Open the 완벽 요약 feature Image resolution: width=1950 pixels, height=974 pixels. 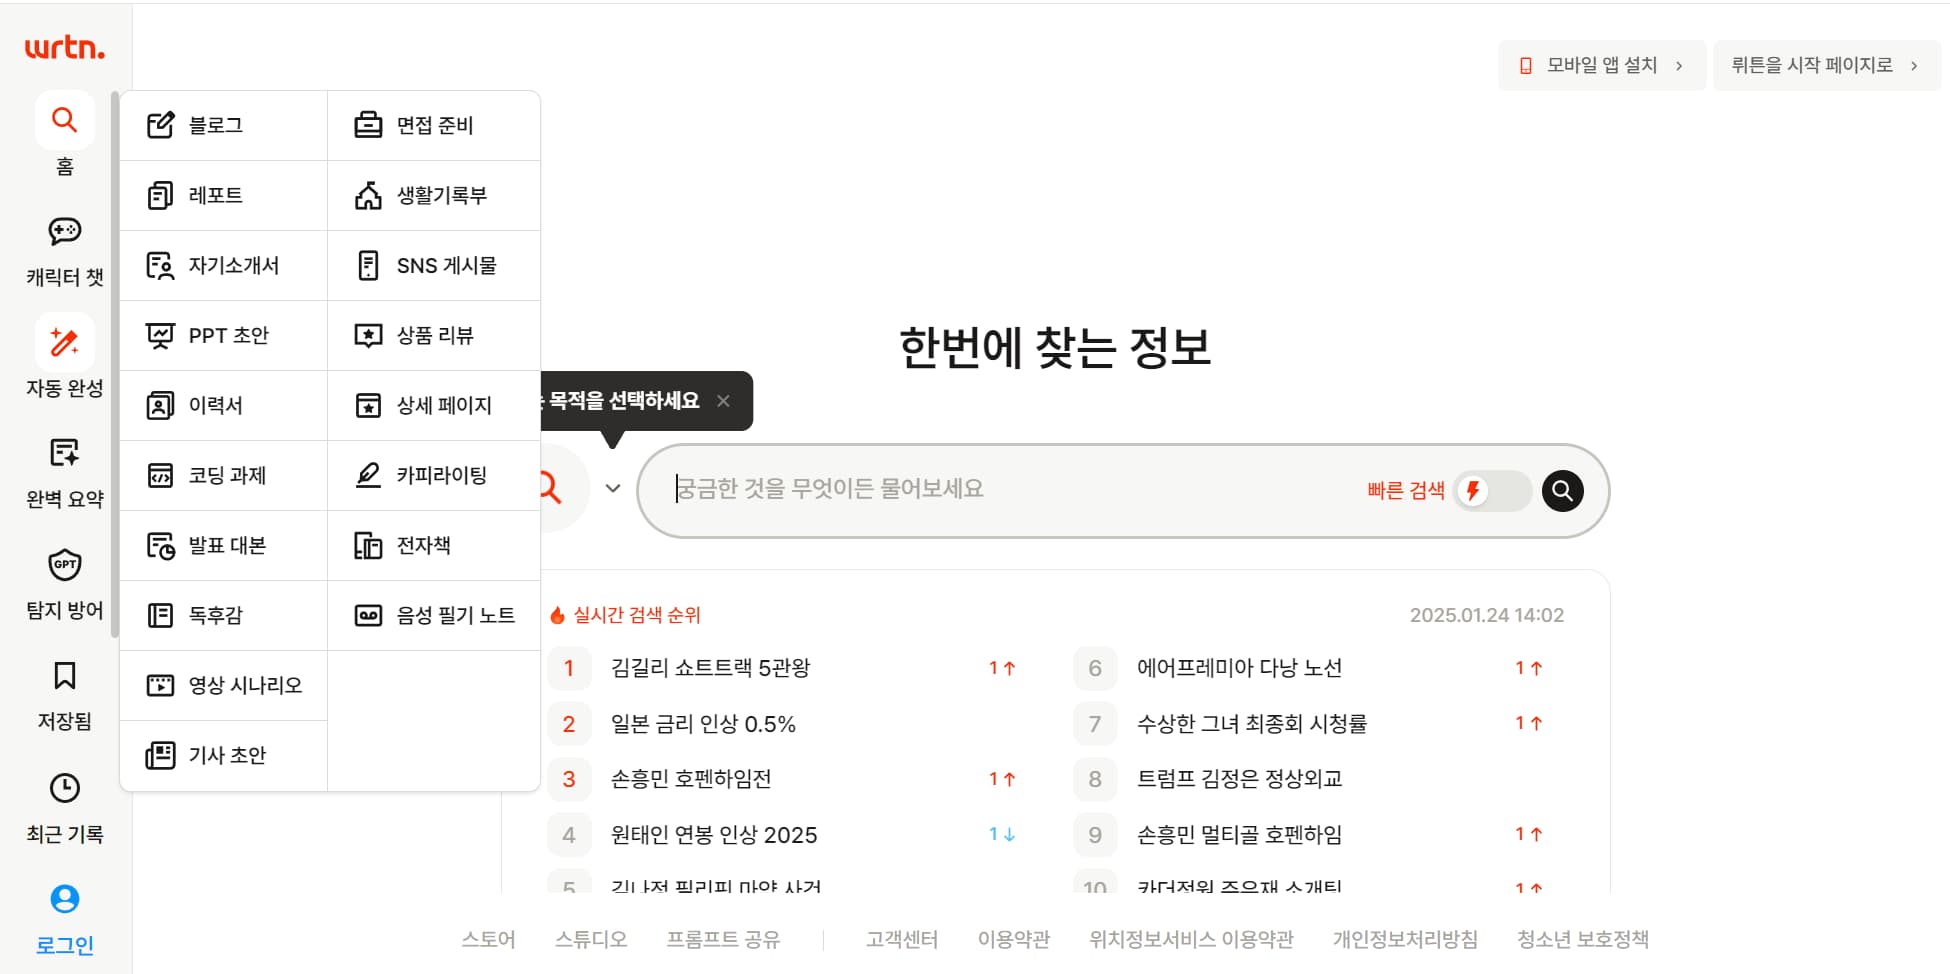pos(64,453)
